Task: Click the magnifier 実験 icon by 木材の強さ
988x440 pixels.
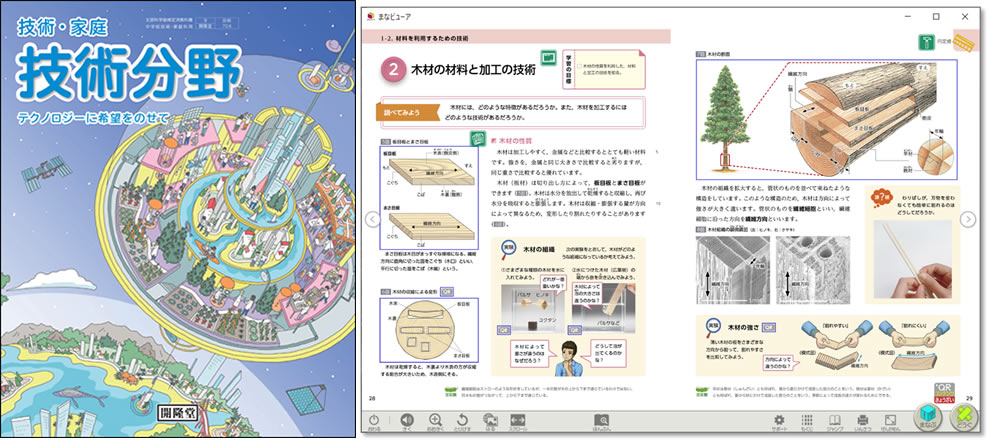Action: pyautogui.click(x=713, y=329)
